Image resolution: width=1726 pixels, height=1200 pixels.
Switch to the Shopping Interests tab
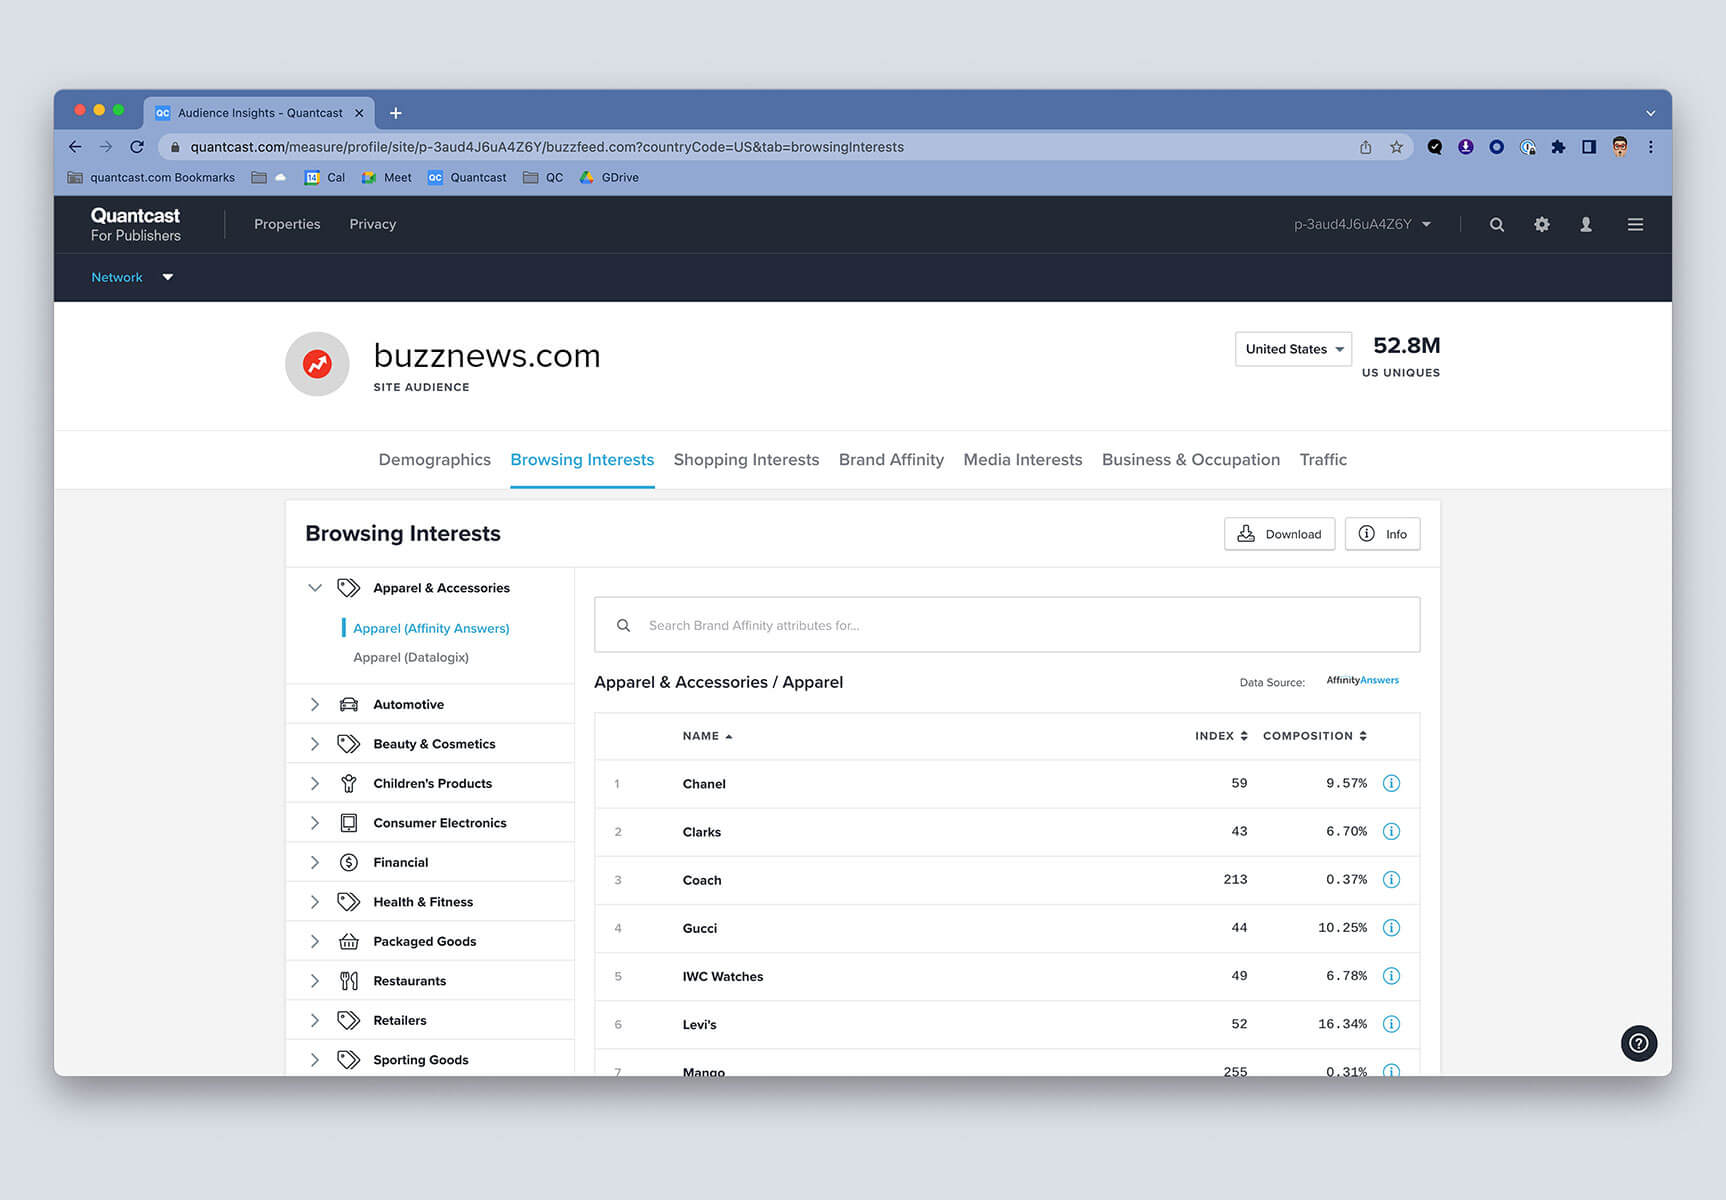coord(746,460)
